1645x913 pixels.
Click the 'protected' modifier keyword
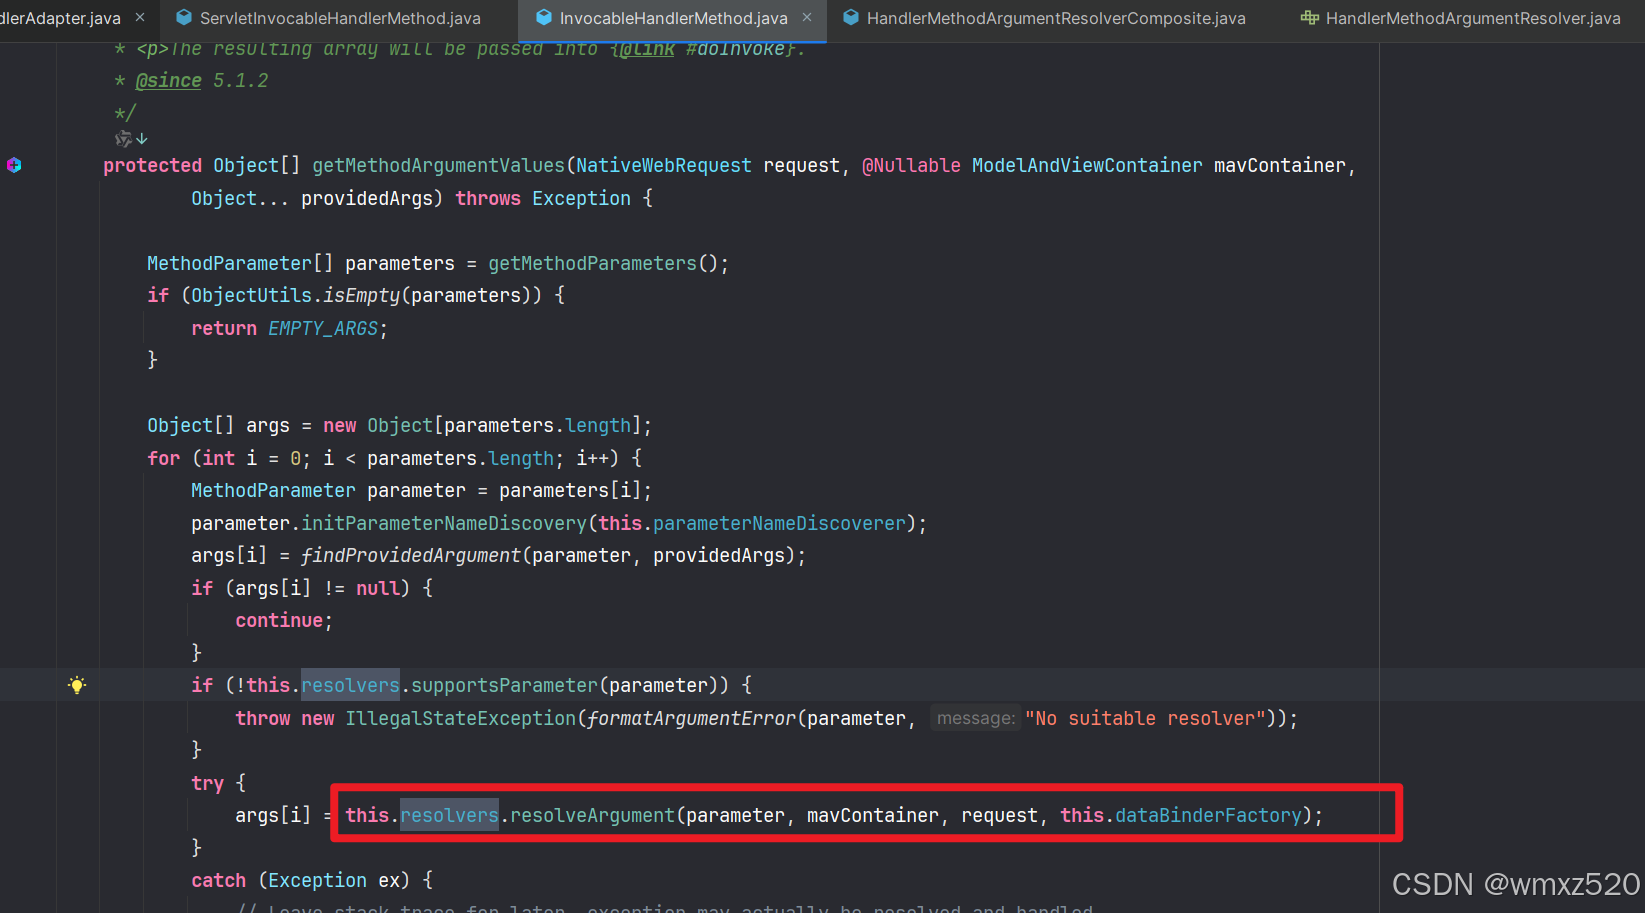coord(152,165)
